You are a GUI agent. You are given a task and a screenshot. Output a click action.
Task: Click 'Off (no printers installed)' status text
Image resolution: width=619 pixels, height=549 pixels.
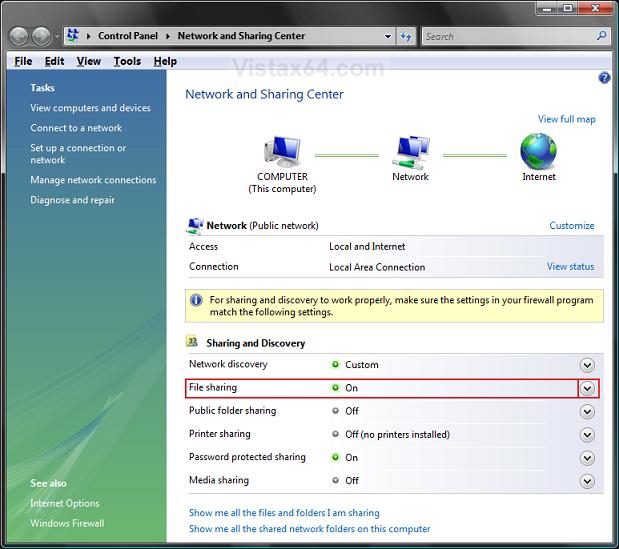[x=398, y=435]
